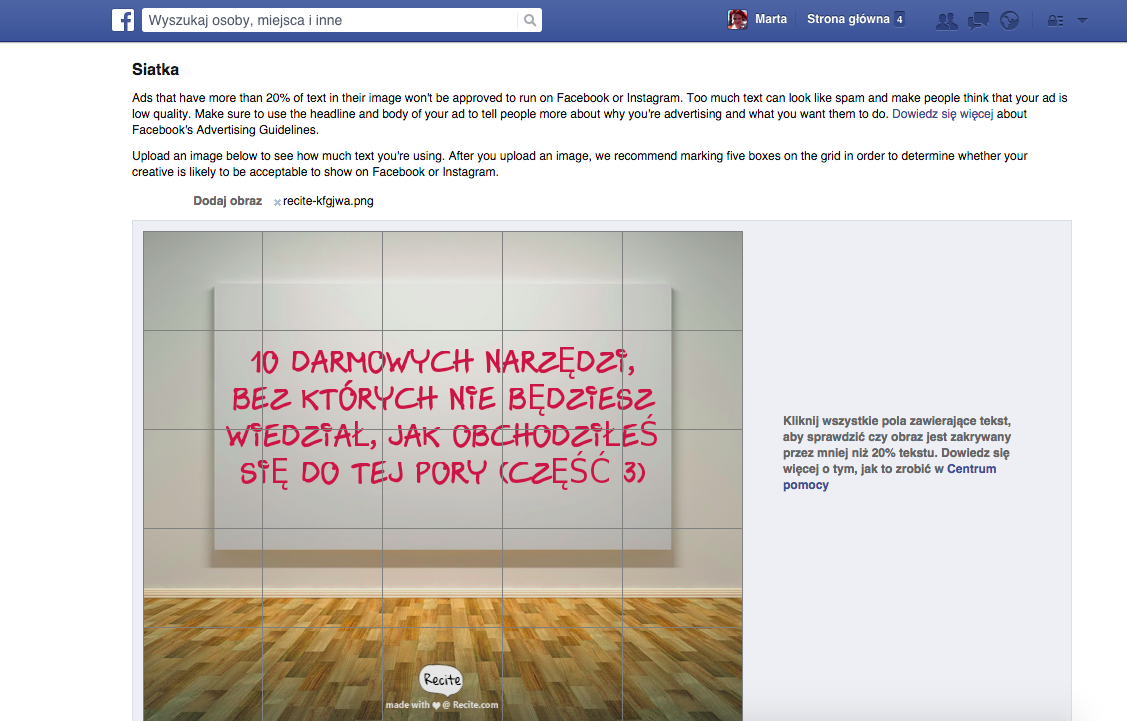Expand the account menu dropdown arrow
This screenshot has height=721, width=1127.
[1082, 20]
